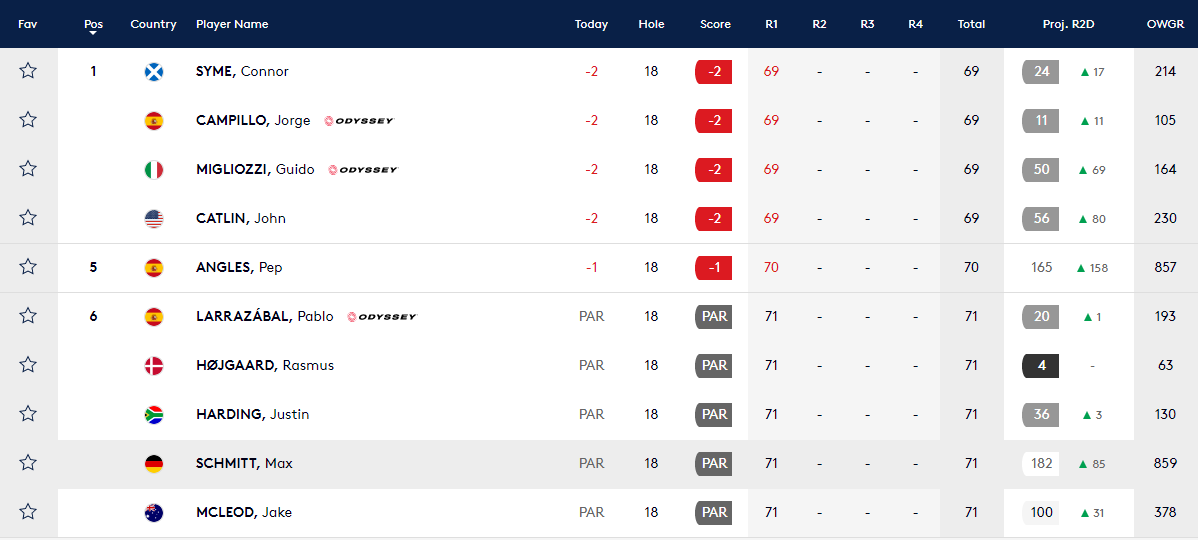Click the Player Name column header
The height and width of the screenshot is (540, 1200).
232,24
